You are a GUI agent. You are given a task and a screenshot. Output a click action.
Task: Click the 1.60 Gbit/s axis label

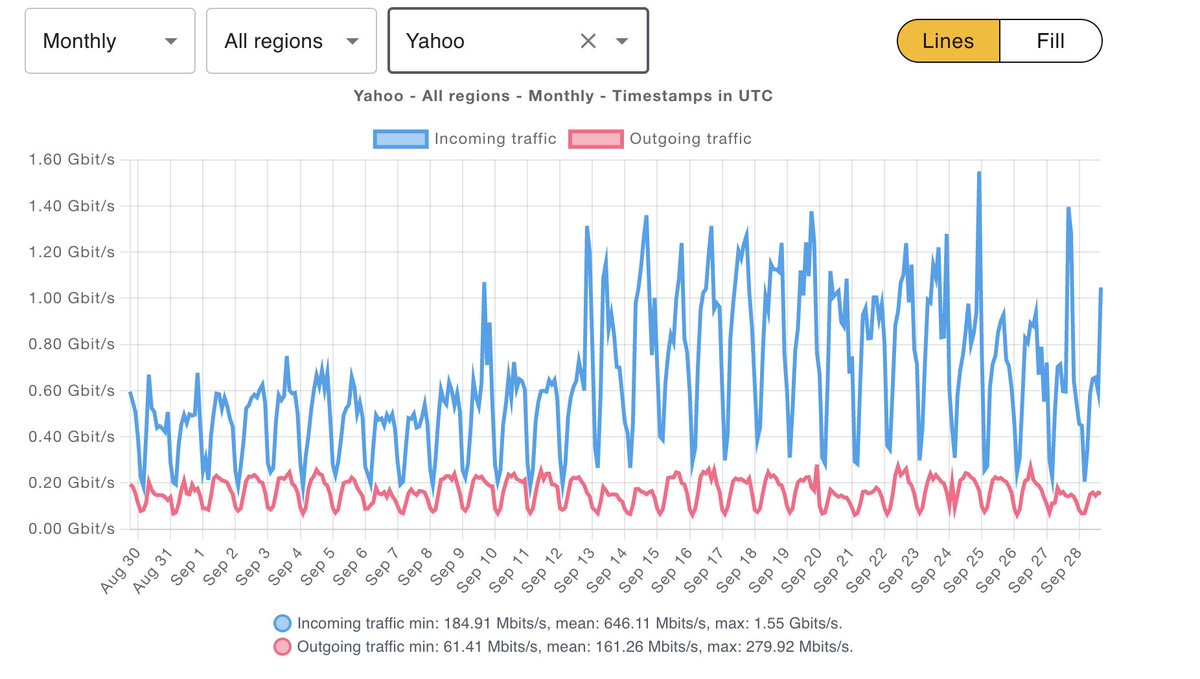click(x=70, y=159)
